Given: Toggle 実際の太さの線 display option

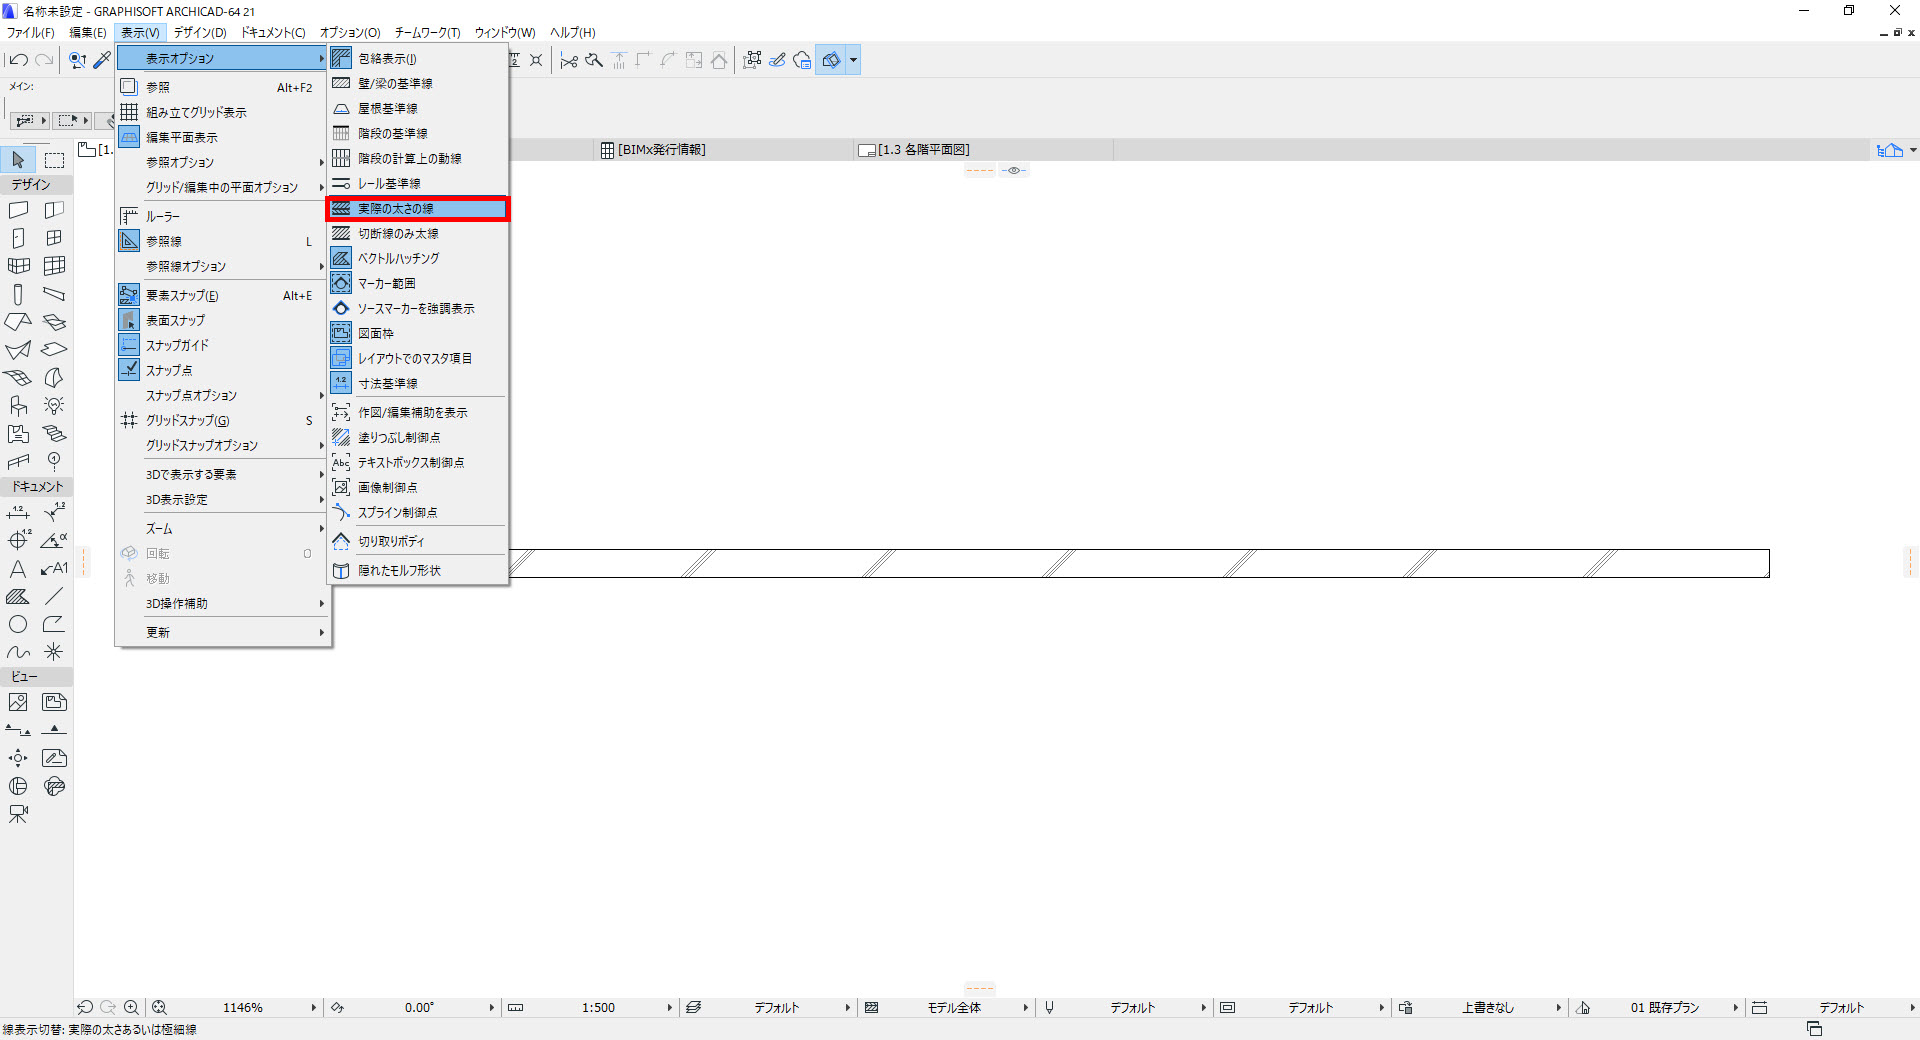Looking at the screenshot, I should [x=419, y=208].
